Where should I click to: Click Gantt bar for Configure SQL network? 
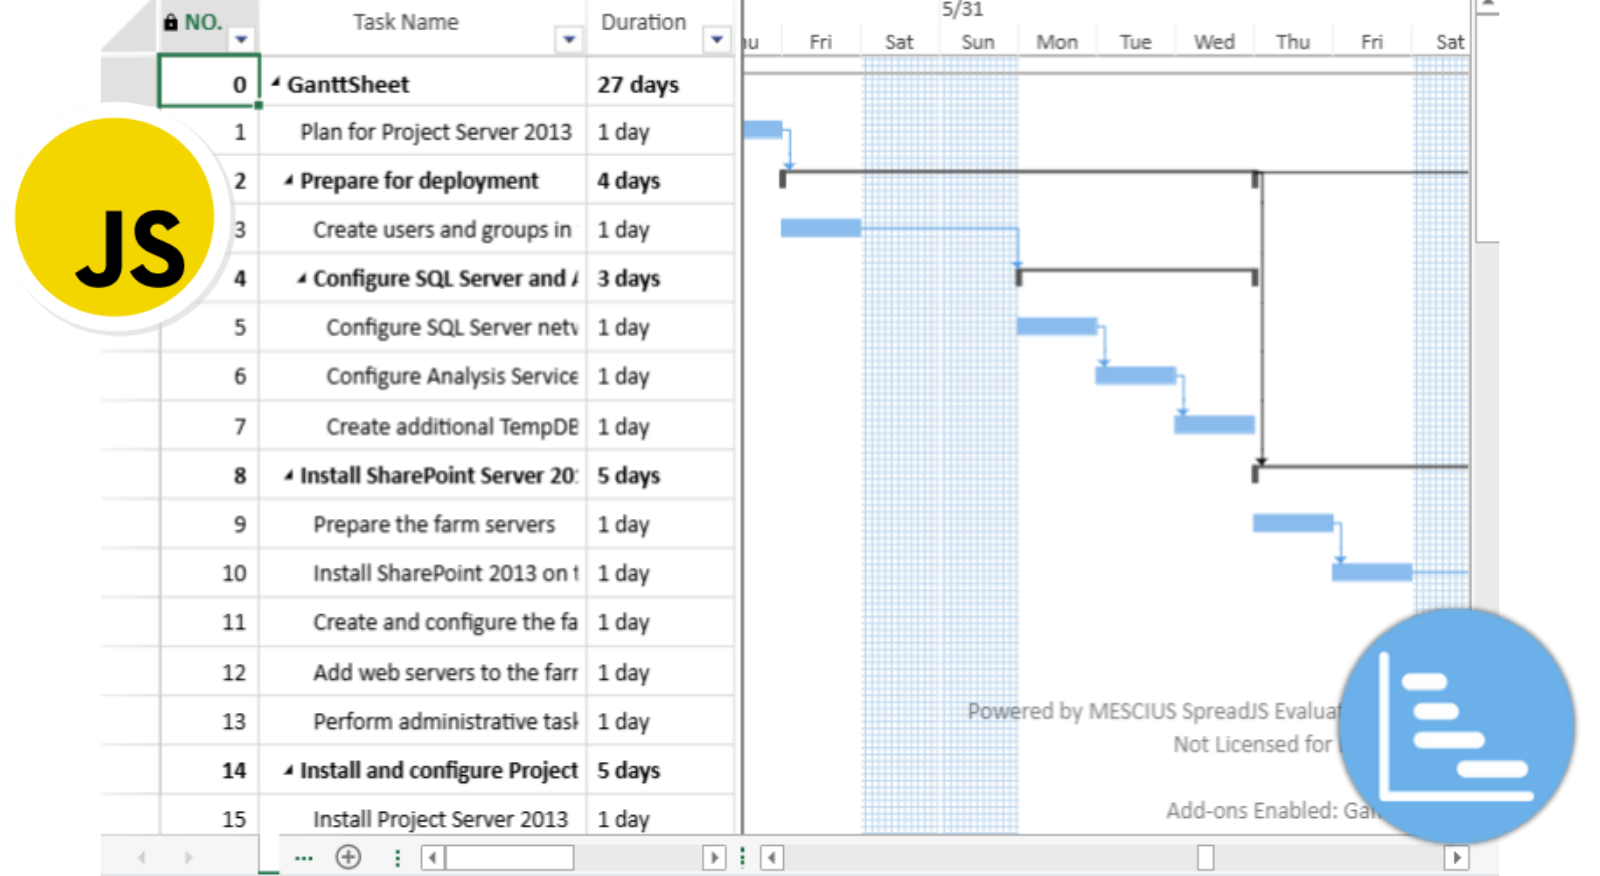point(1057,326)
